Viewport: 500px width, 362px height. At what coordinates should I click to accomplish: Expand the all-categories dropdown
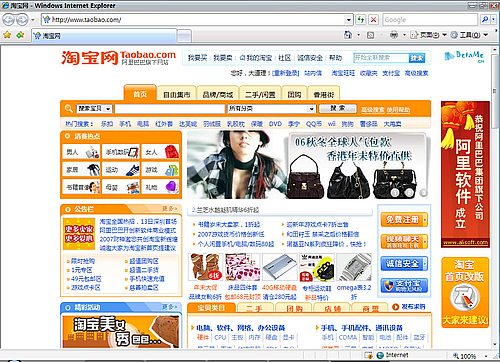pos(271,109)
